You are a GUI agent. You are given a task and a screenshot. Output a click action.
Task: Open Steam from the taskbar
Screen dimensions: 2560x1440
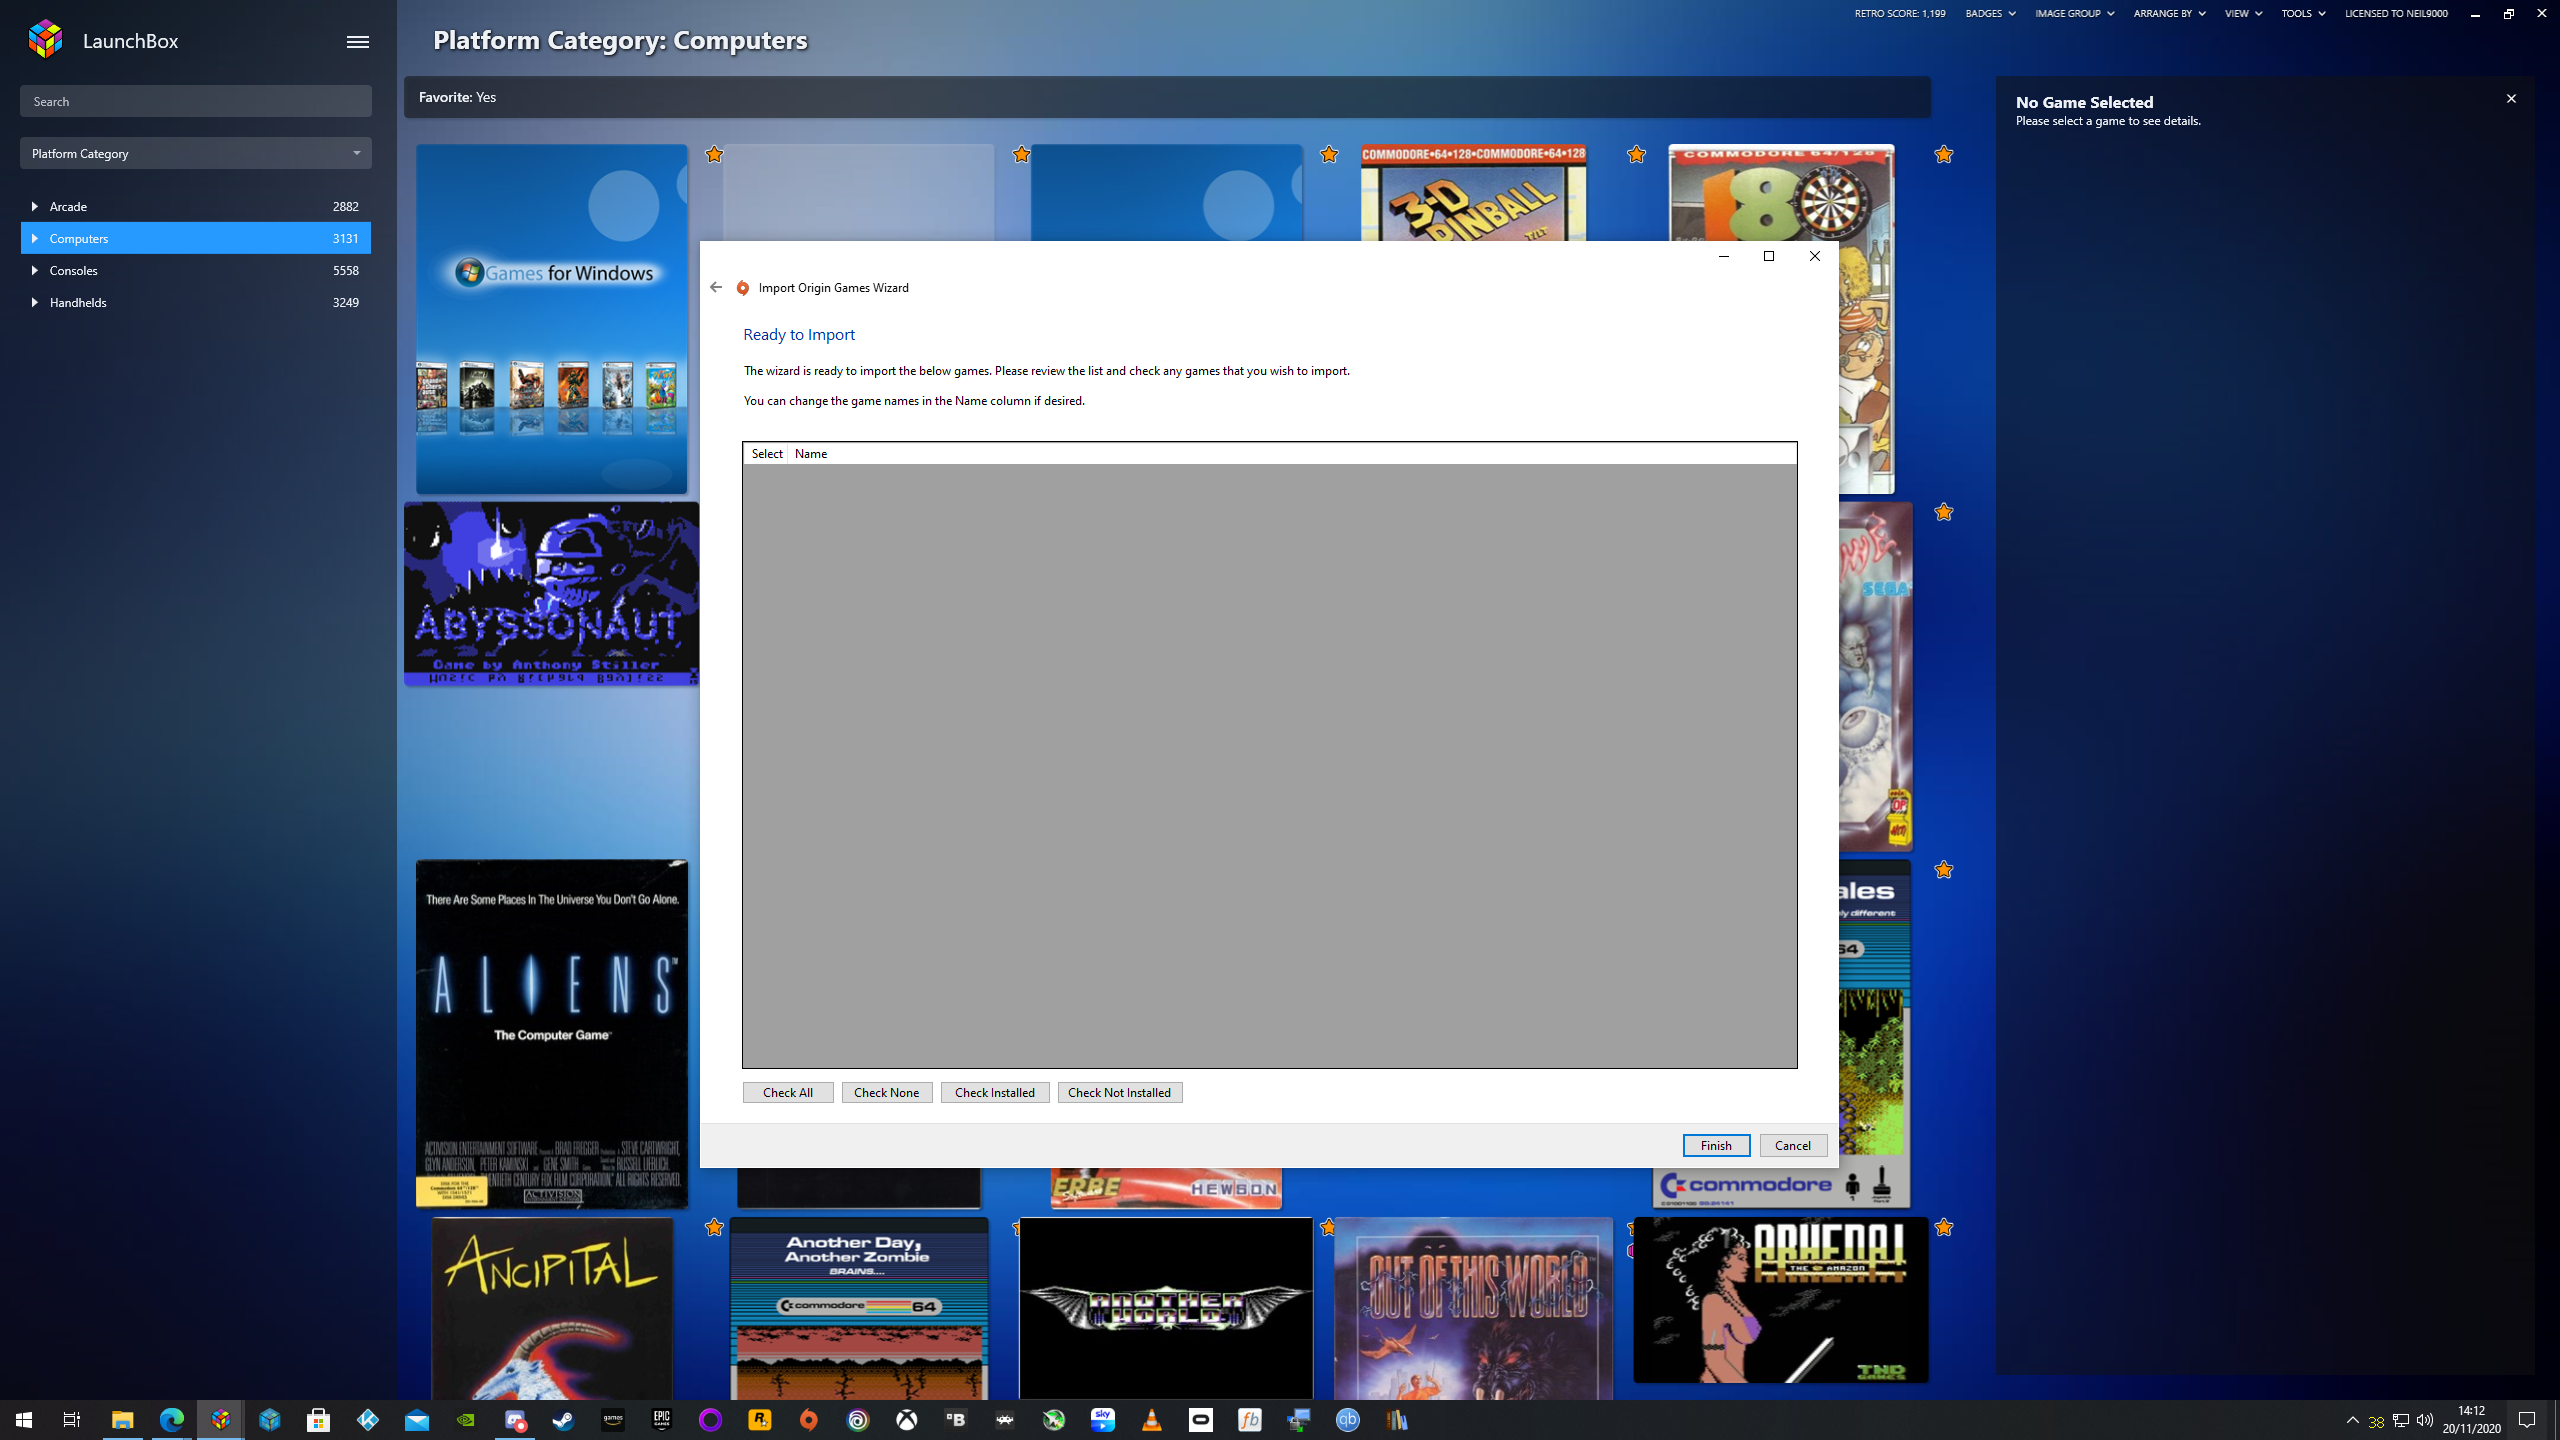pos(563,1420)
